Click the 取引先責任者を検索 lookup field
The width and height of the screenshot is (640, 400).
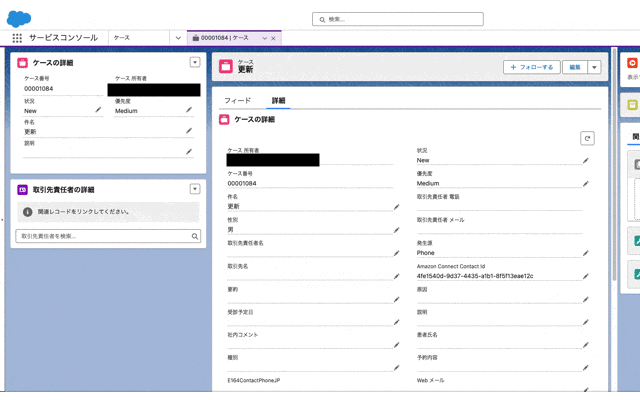[108, 236]
